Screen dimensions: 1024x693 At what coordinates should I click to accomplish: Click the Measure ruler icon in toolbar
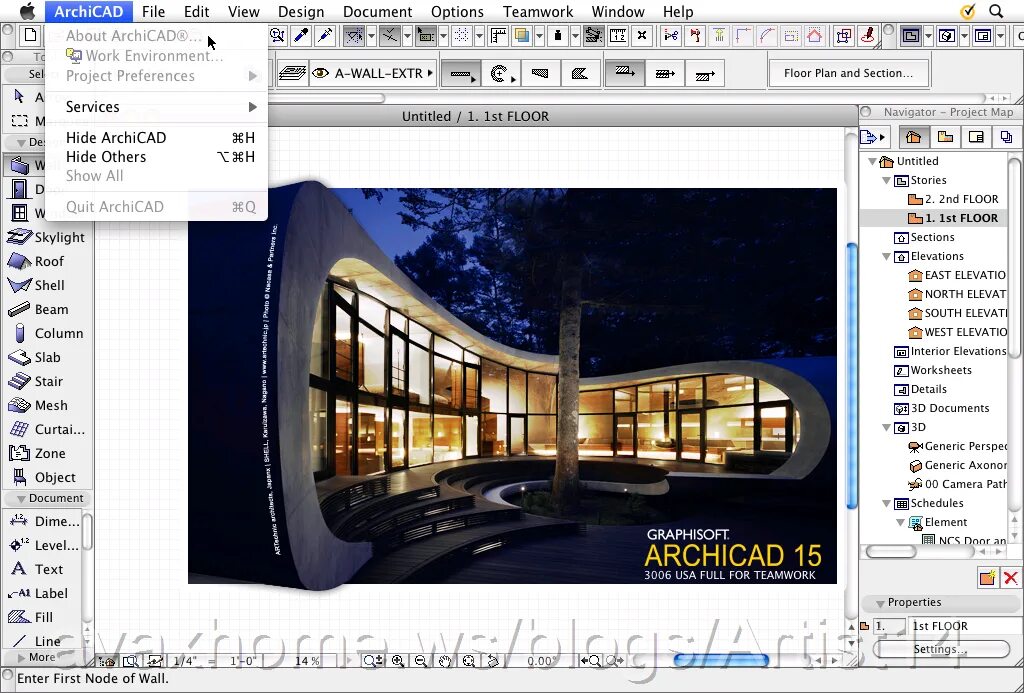click(618, 35)
